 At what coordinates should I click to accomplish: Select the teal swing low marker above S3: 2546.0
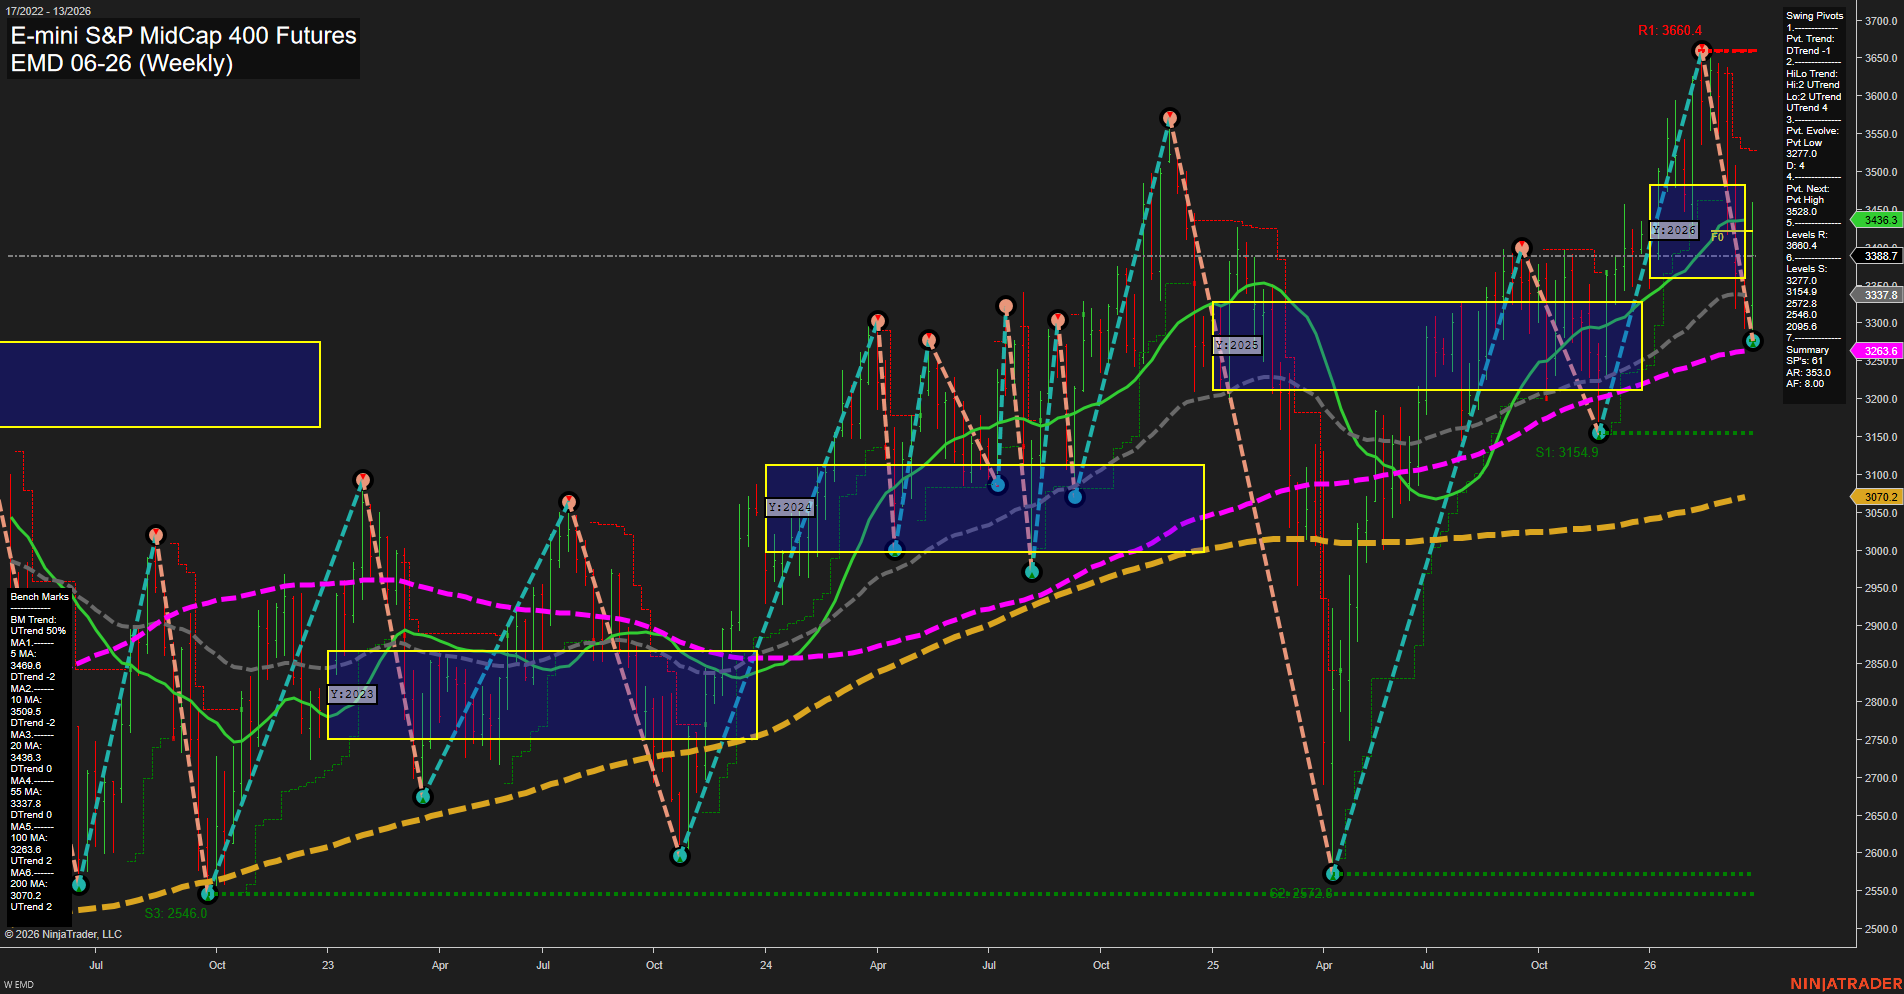pos(208,893)
